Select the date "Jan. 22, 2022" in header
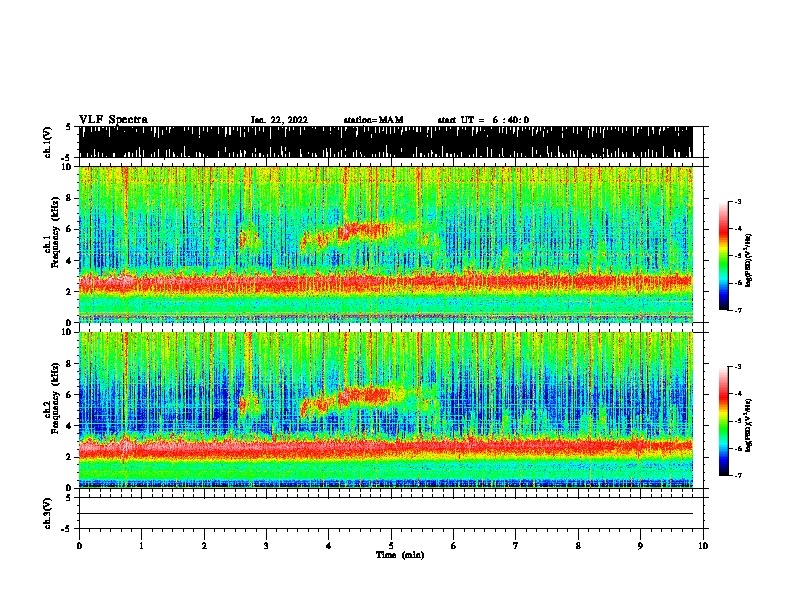 (279, 120)
